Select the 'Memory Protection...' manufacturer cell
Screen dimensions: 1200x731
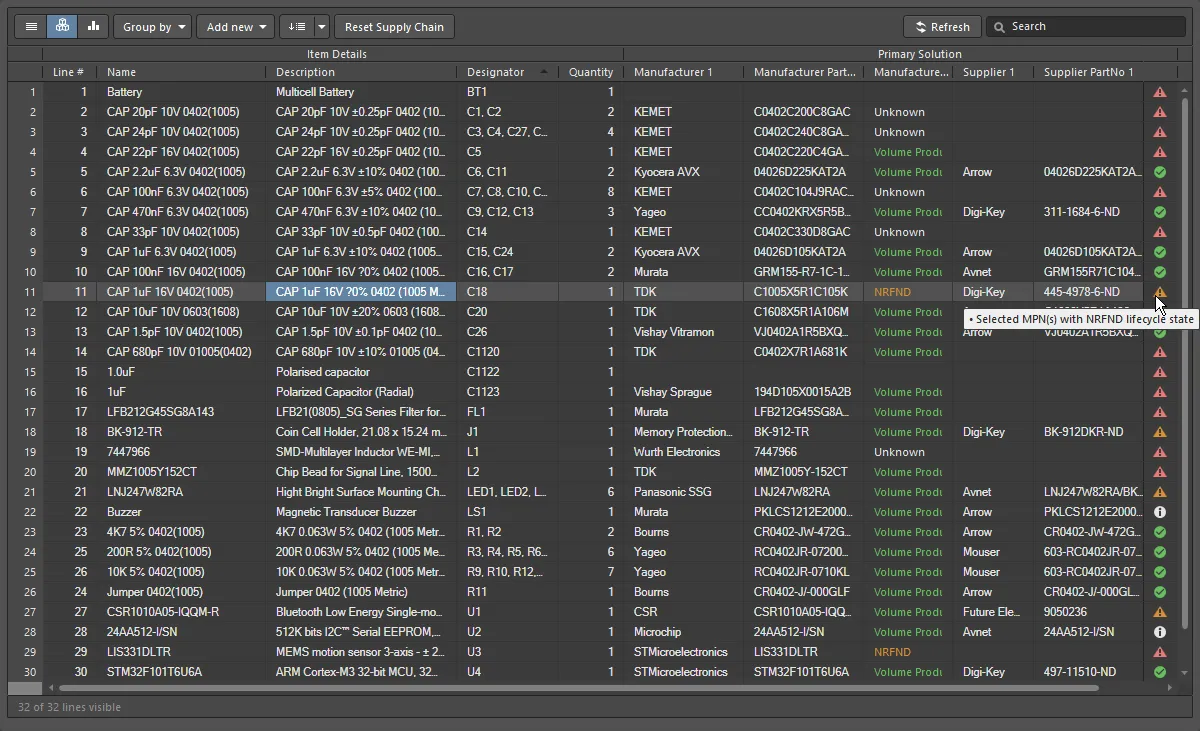(x=684, y=432)
